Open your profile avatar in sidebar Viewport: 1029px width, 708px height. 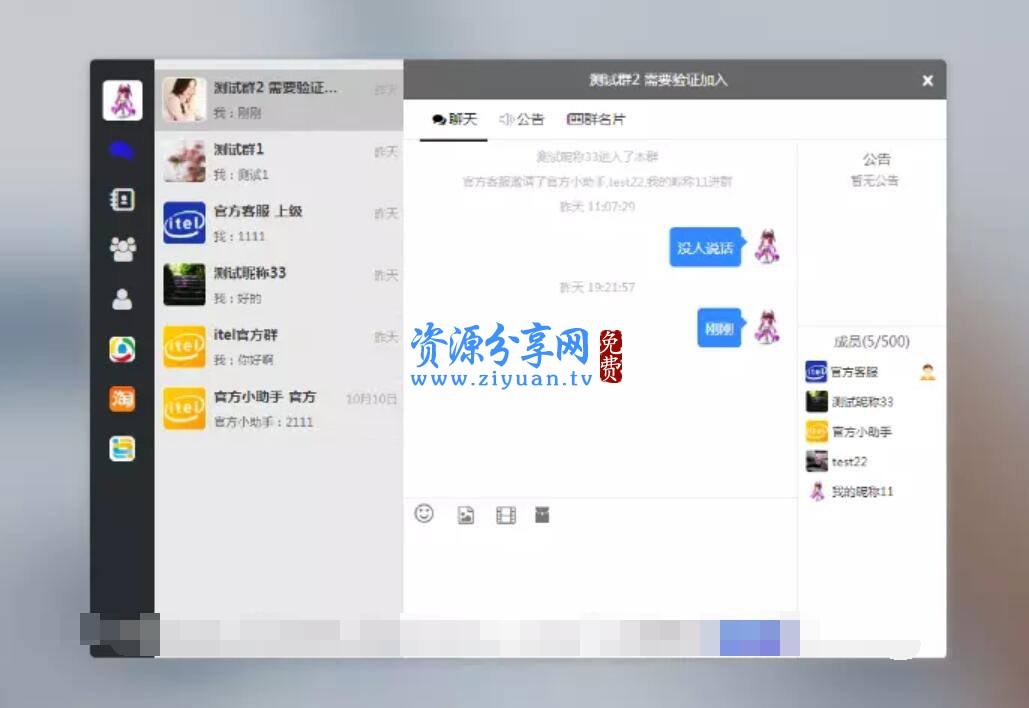click(x=122, y=100)
